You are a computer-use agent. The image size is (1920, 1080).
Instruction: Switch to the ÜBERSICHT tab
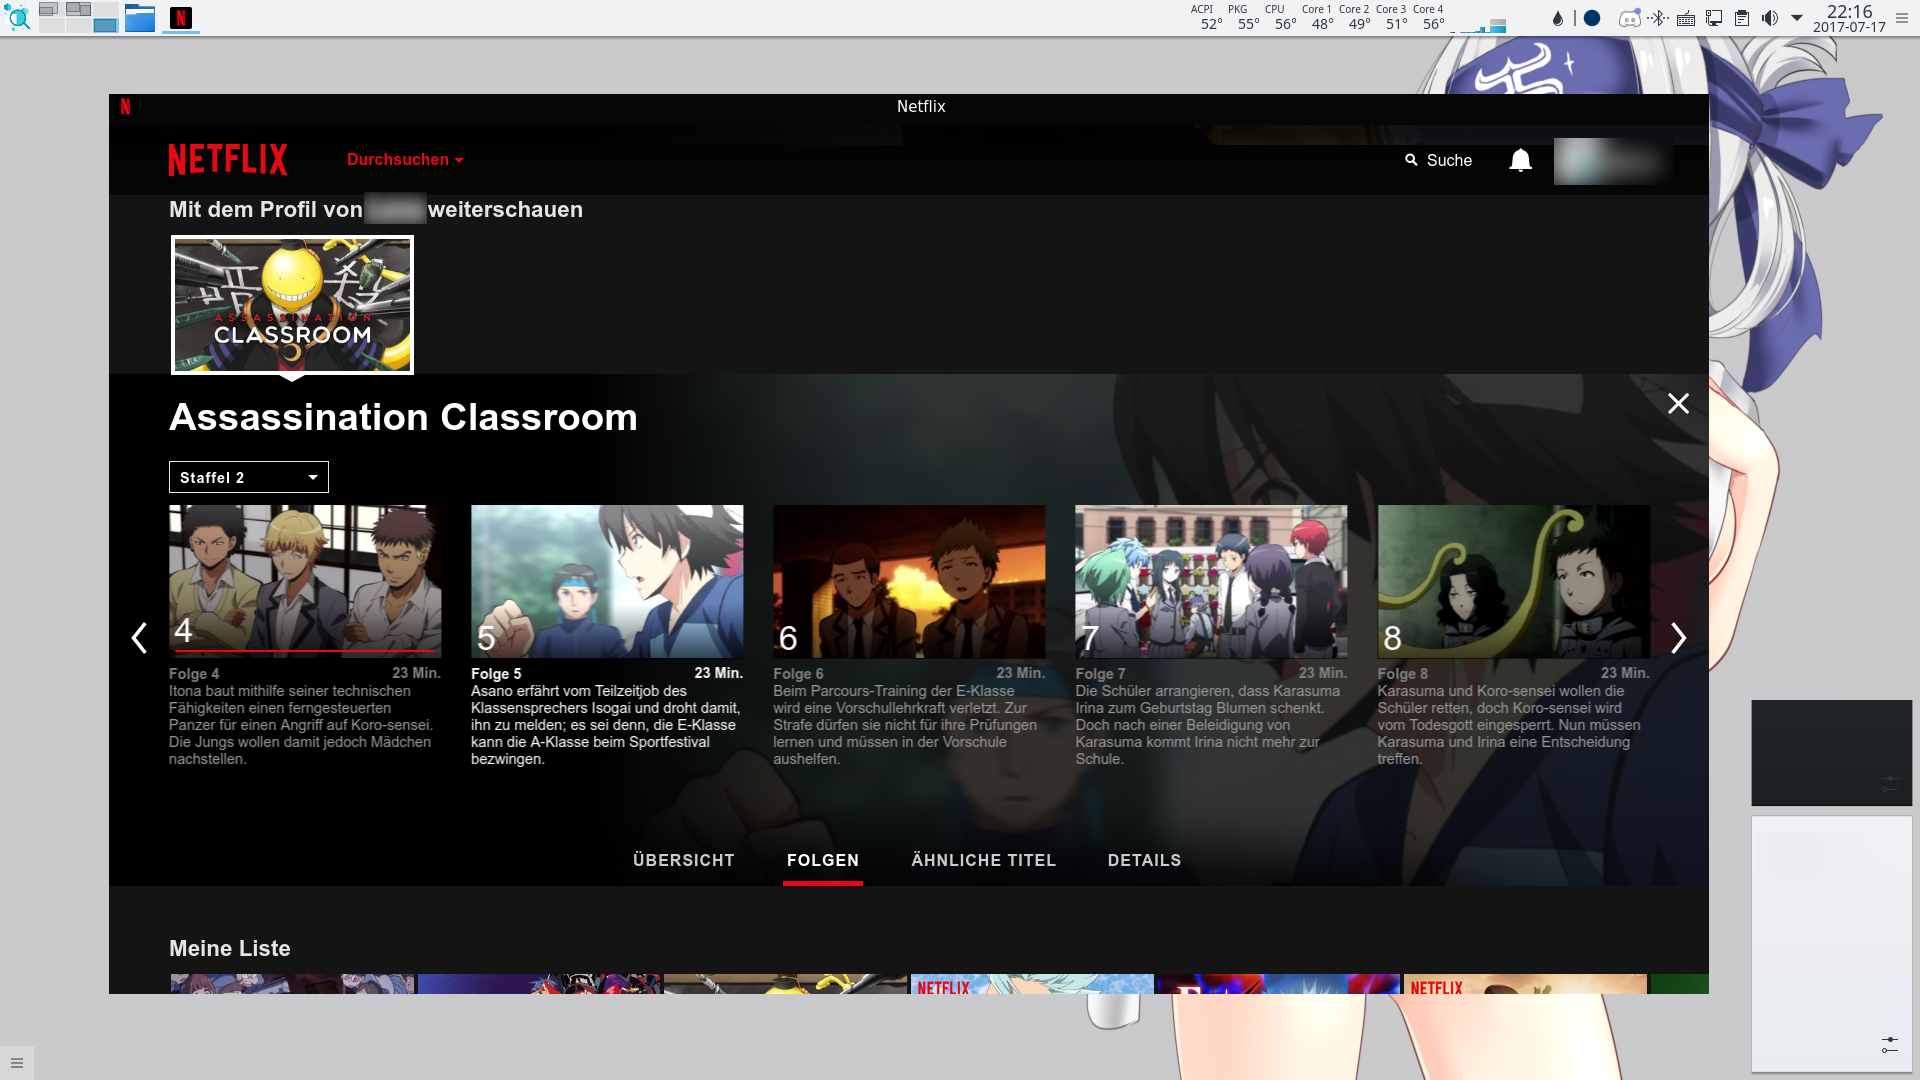point(683,860)
